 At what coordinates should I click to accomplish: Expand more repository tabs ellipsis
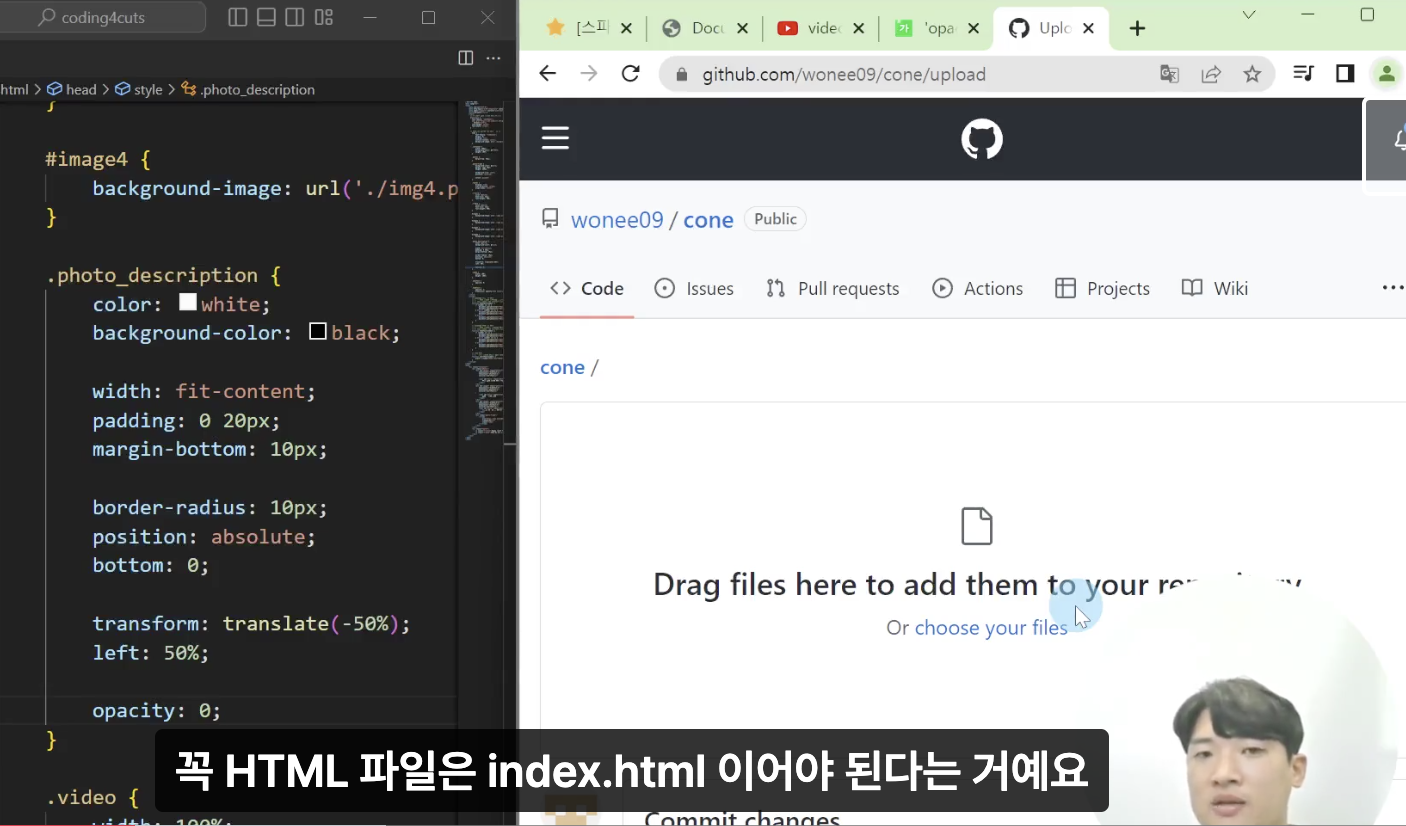coord(1393,288)
